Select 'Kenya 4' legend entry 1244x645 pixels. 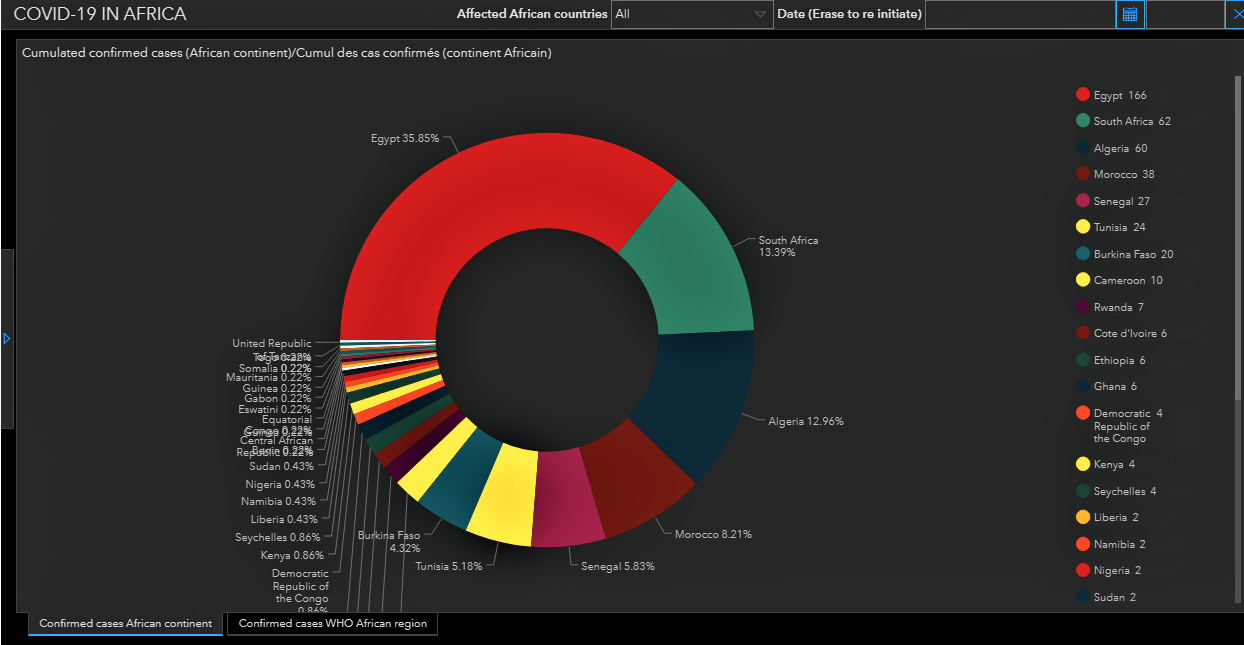pyautogui.click(x=1106, y=464)
